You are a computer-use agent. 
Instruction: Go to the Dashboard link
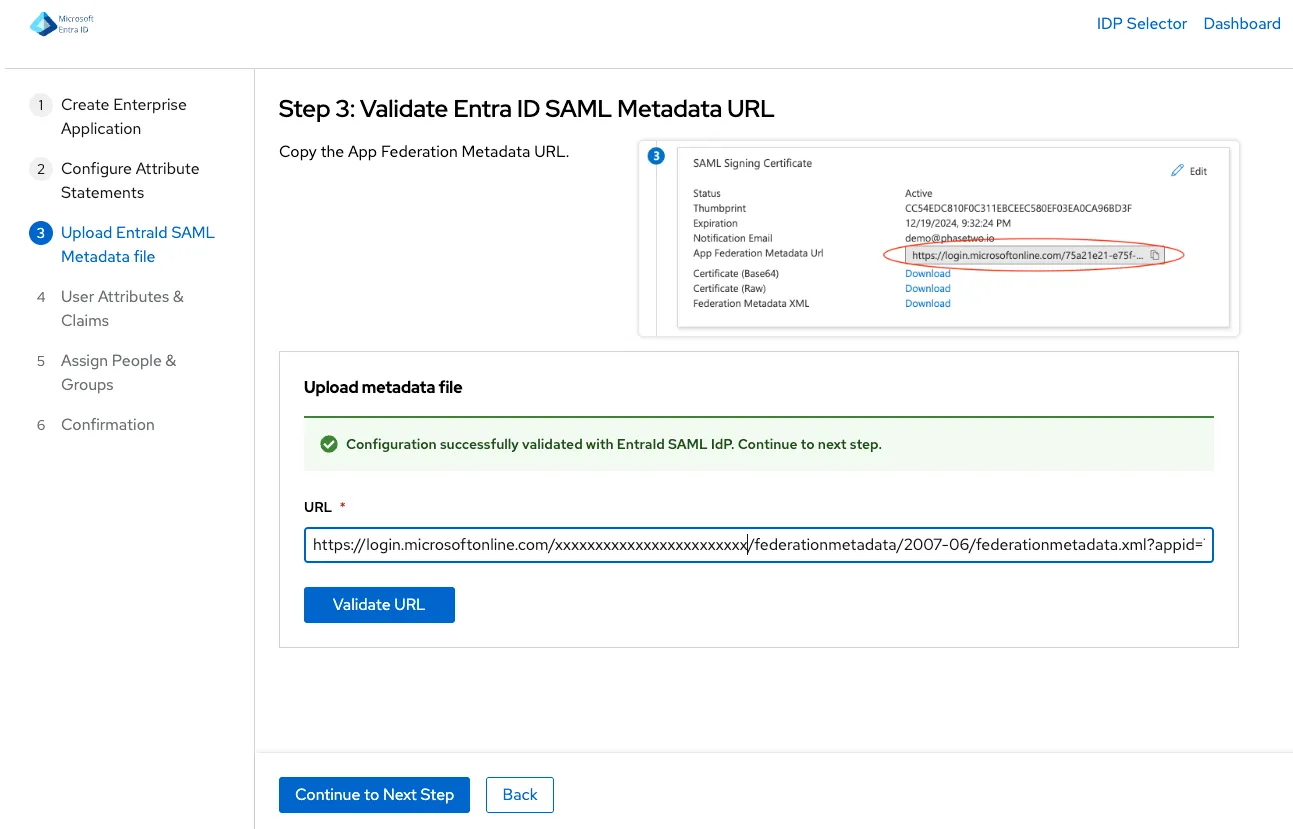(x=1241, y=24)
